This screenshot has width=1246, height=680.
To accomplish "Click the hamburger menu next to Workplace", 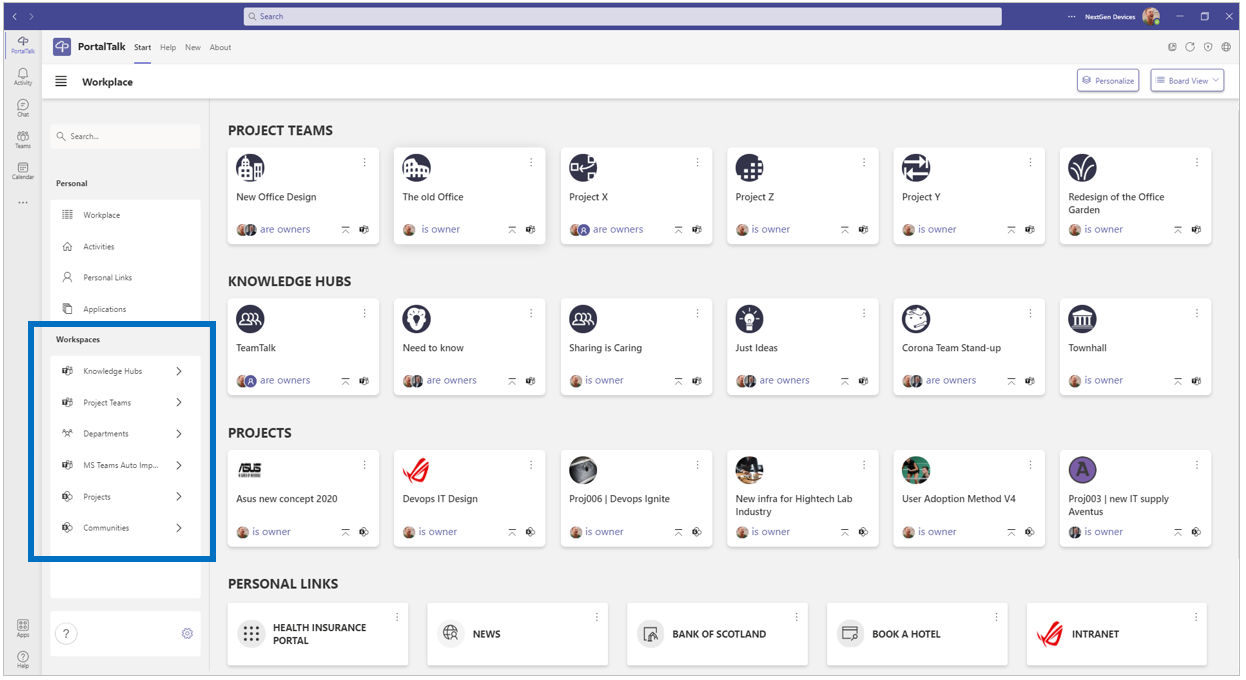I will click(x=62, y=82).
